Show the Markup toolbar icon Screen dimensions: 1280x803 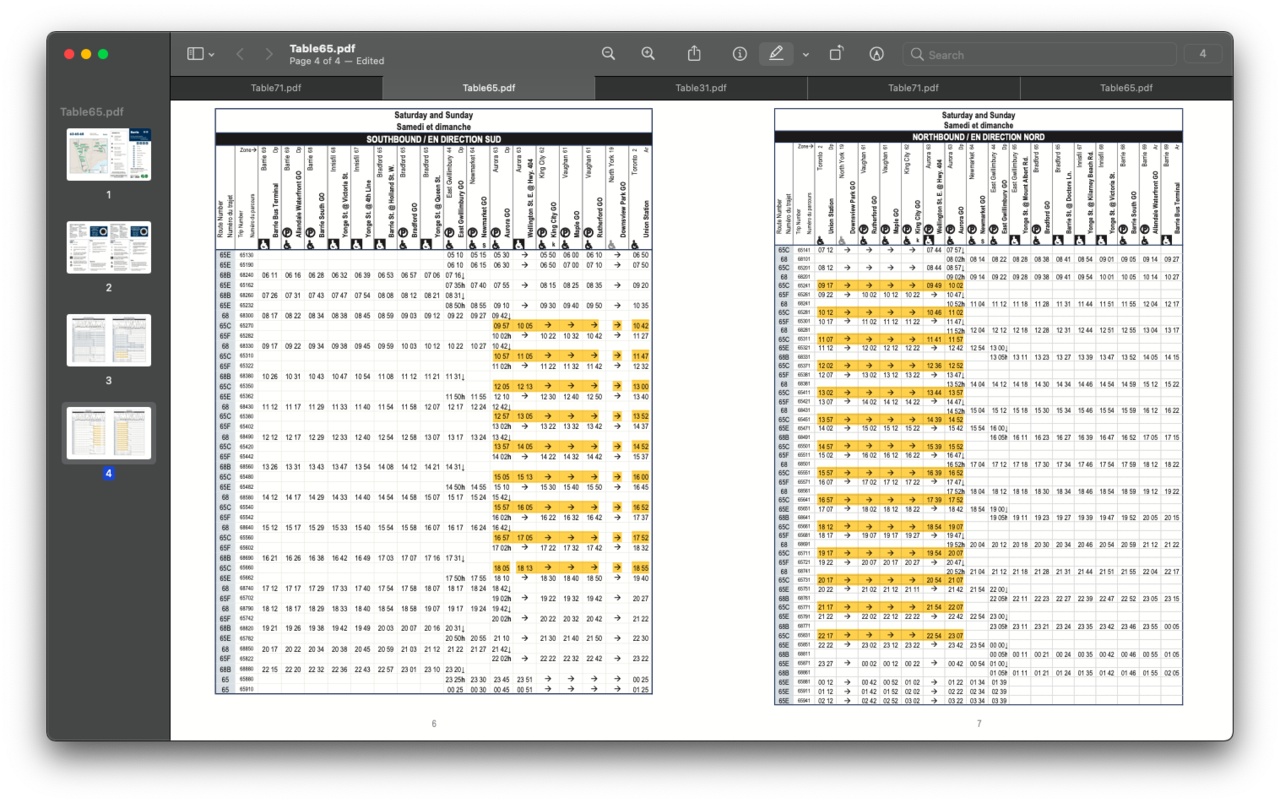(x=876, y=54)
